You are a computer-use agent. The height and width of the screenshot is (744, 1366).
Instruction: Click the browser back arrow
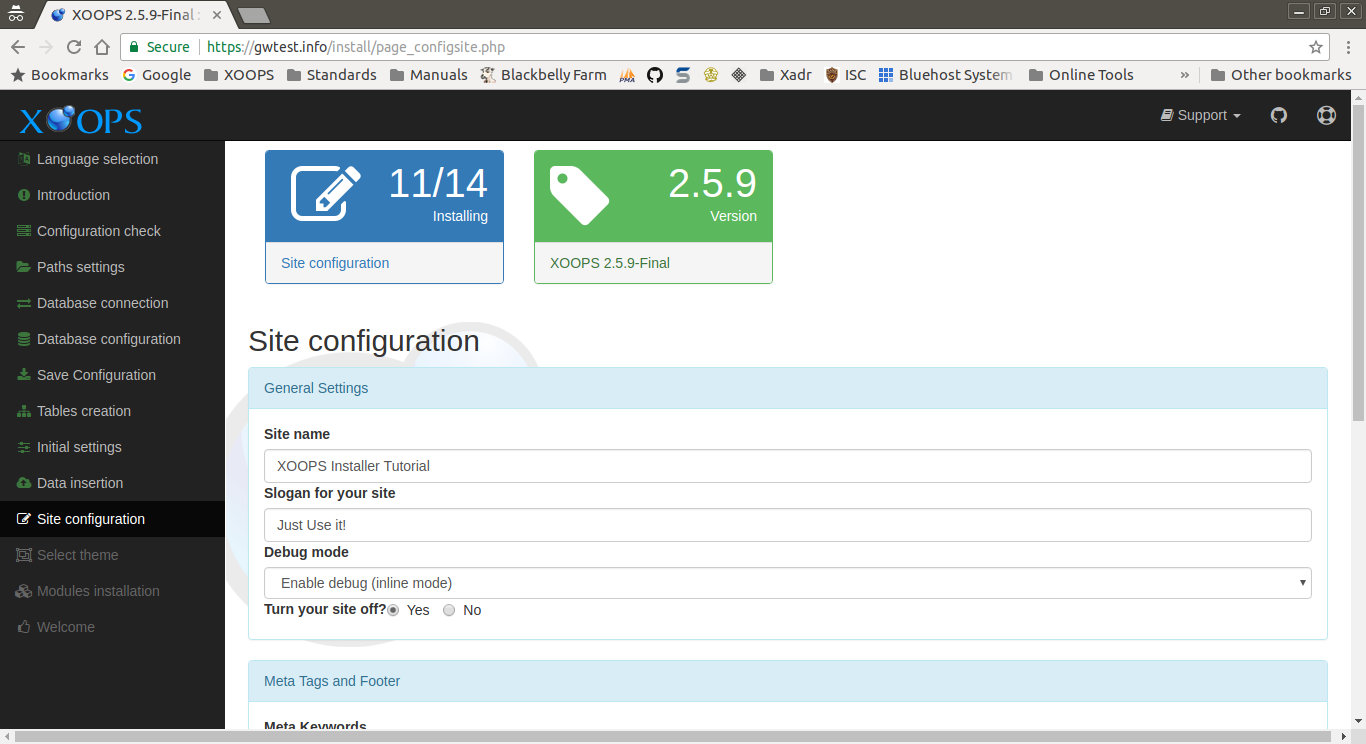click(x=17, y=47)
